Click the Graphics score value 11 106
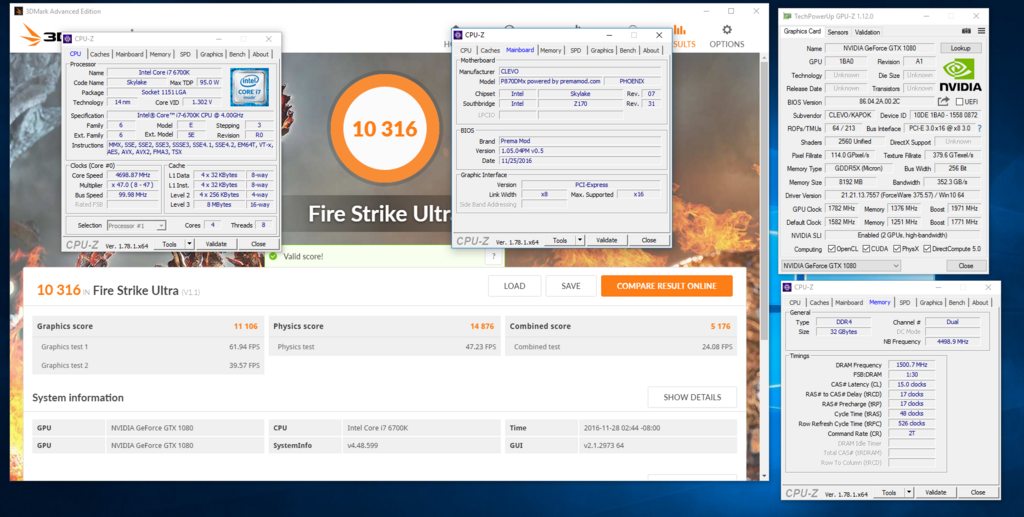The width and height of the screenshot is (1024, 517). pos(247,326)
